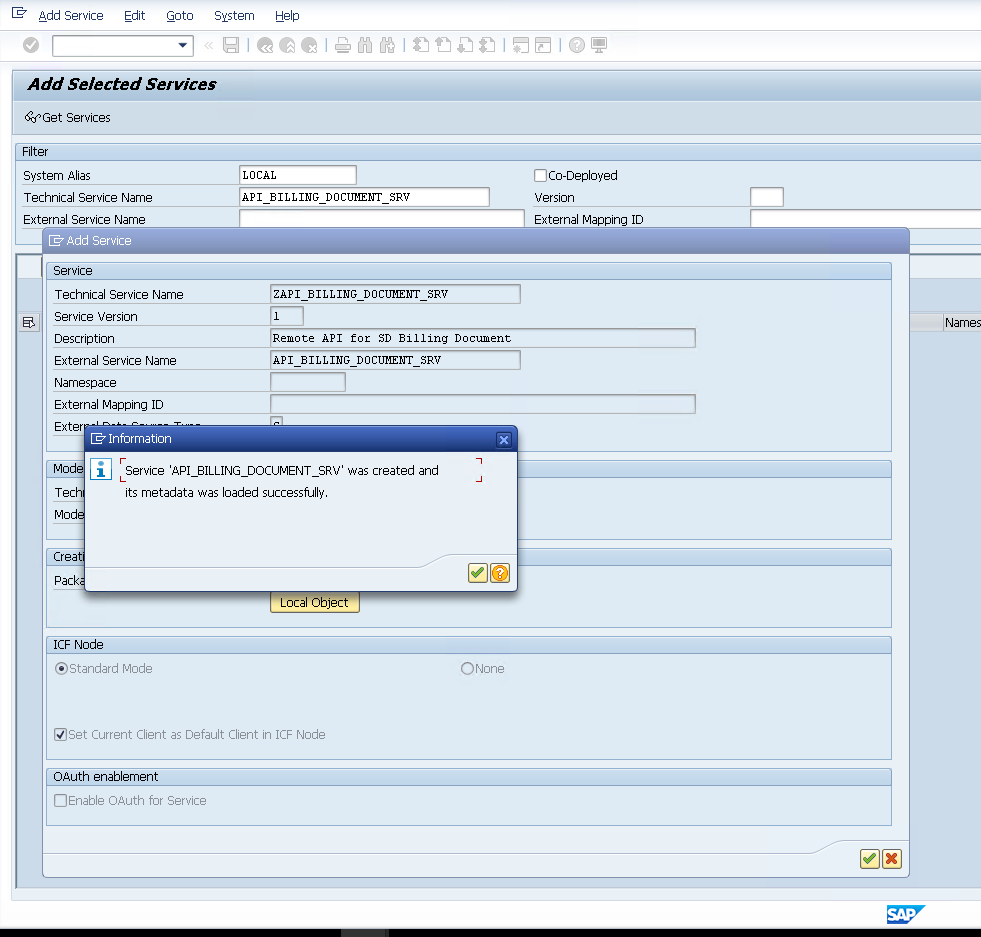This screenshot has width=981, height=937.
Task: Select the None radio button
Action: click(467, 669)
